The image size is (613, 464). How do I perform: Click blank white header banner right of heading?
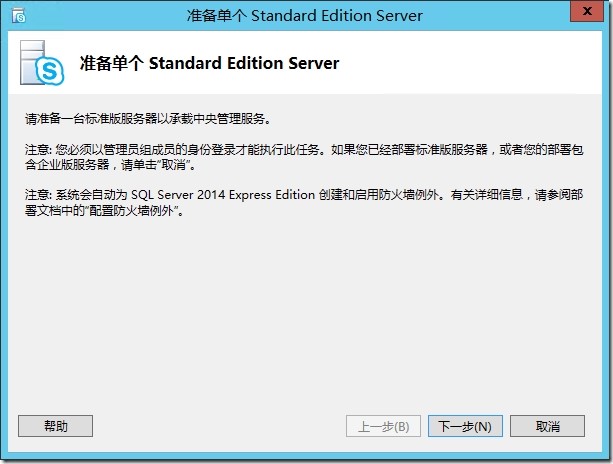pos(469,63)
